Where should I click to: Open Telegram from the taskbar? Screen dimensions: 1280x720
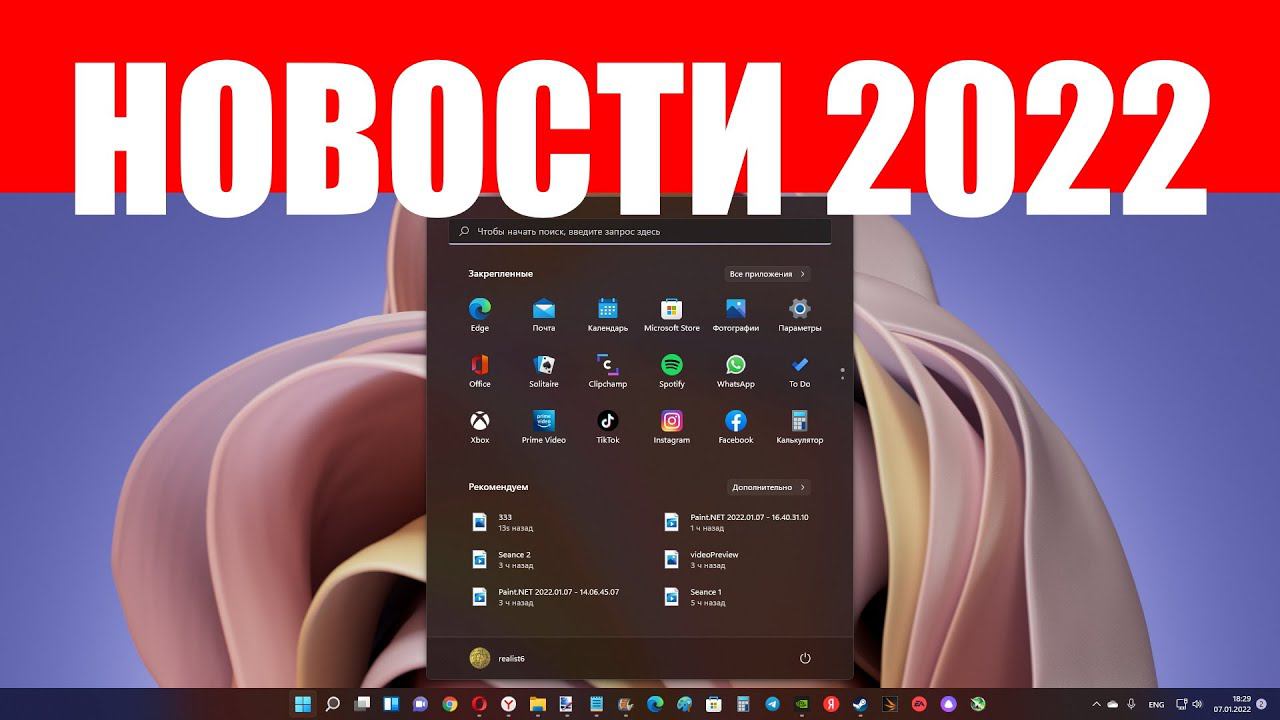click(x=772, y=704)
